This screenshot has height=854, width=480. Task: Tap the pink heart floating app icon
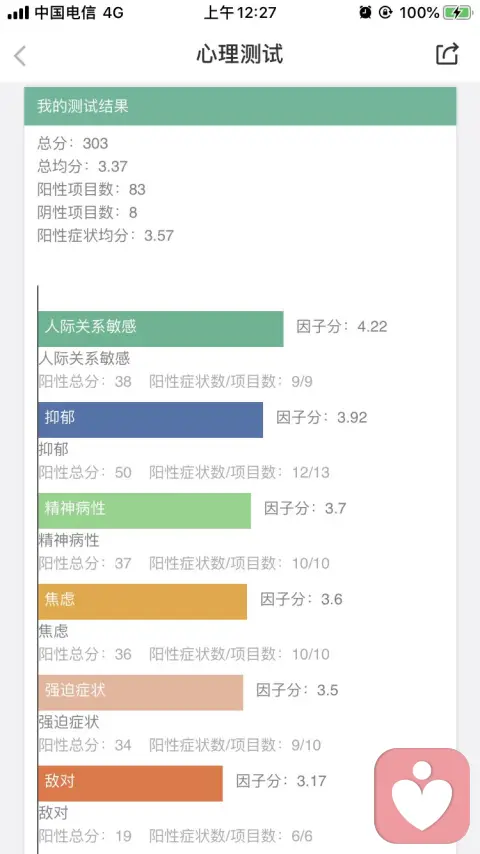coord(422,796)
